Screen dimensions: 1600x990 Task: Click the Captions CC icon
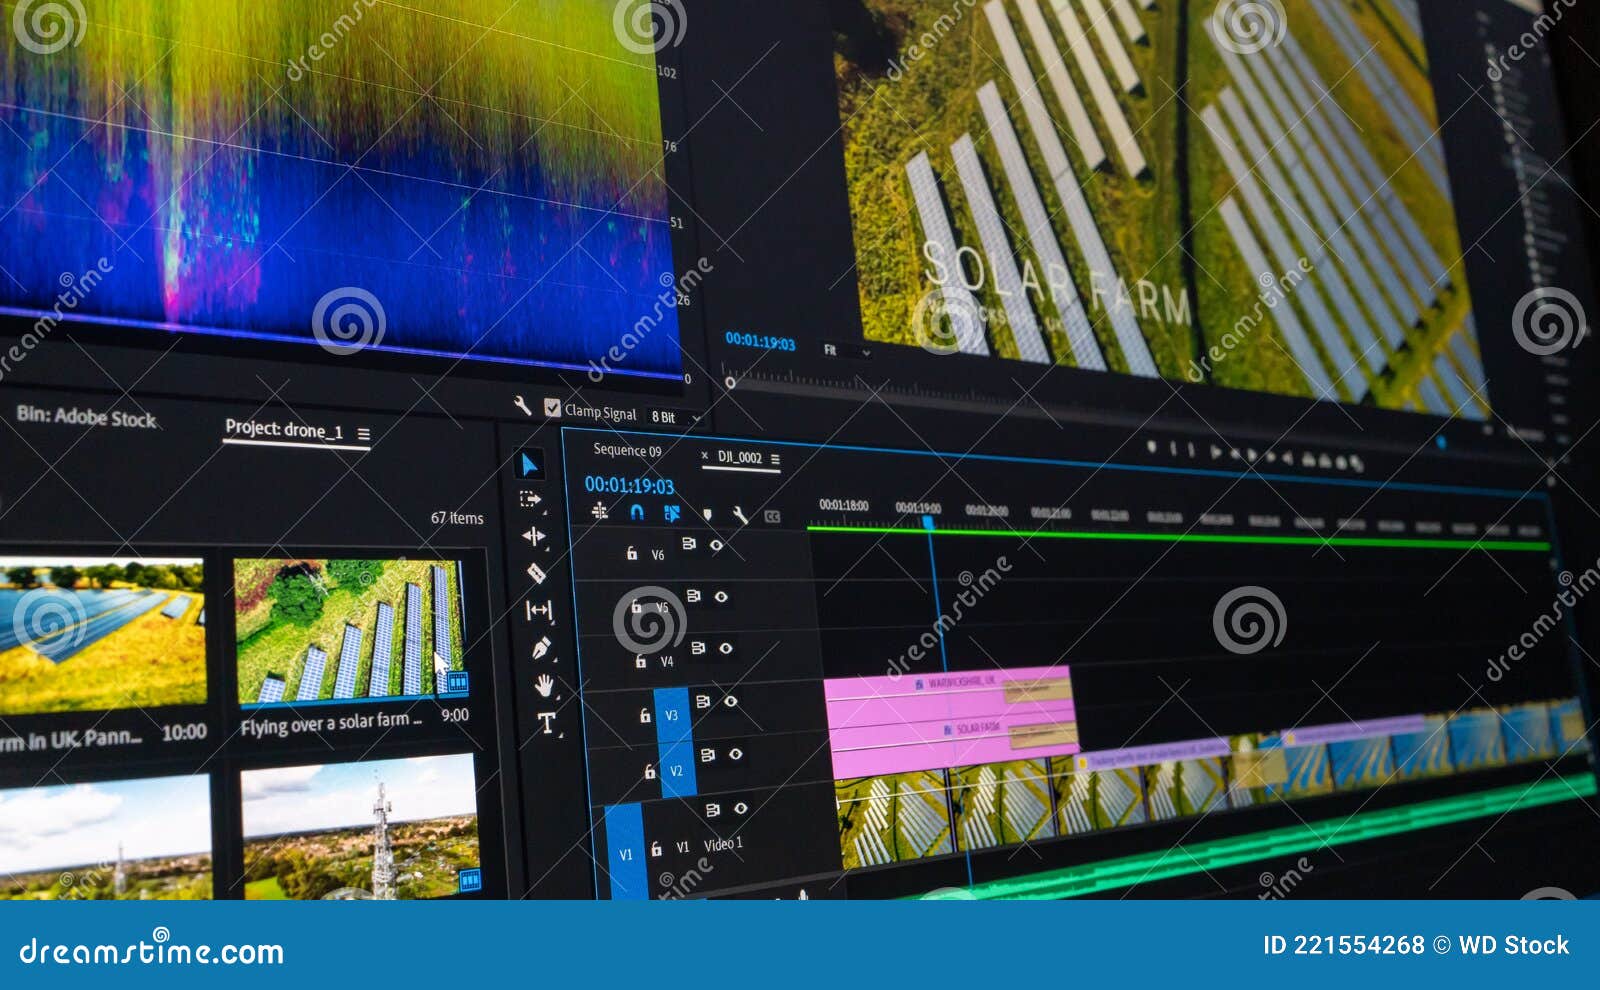point(772,516)
